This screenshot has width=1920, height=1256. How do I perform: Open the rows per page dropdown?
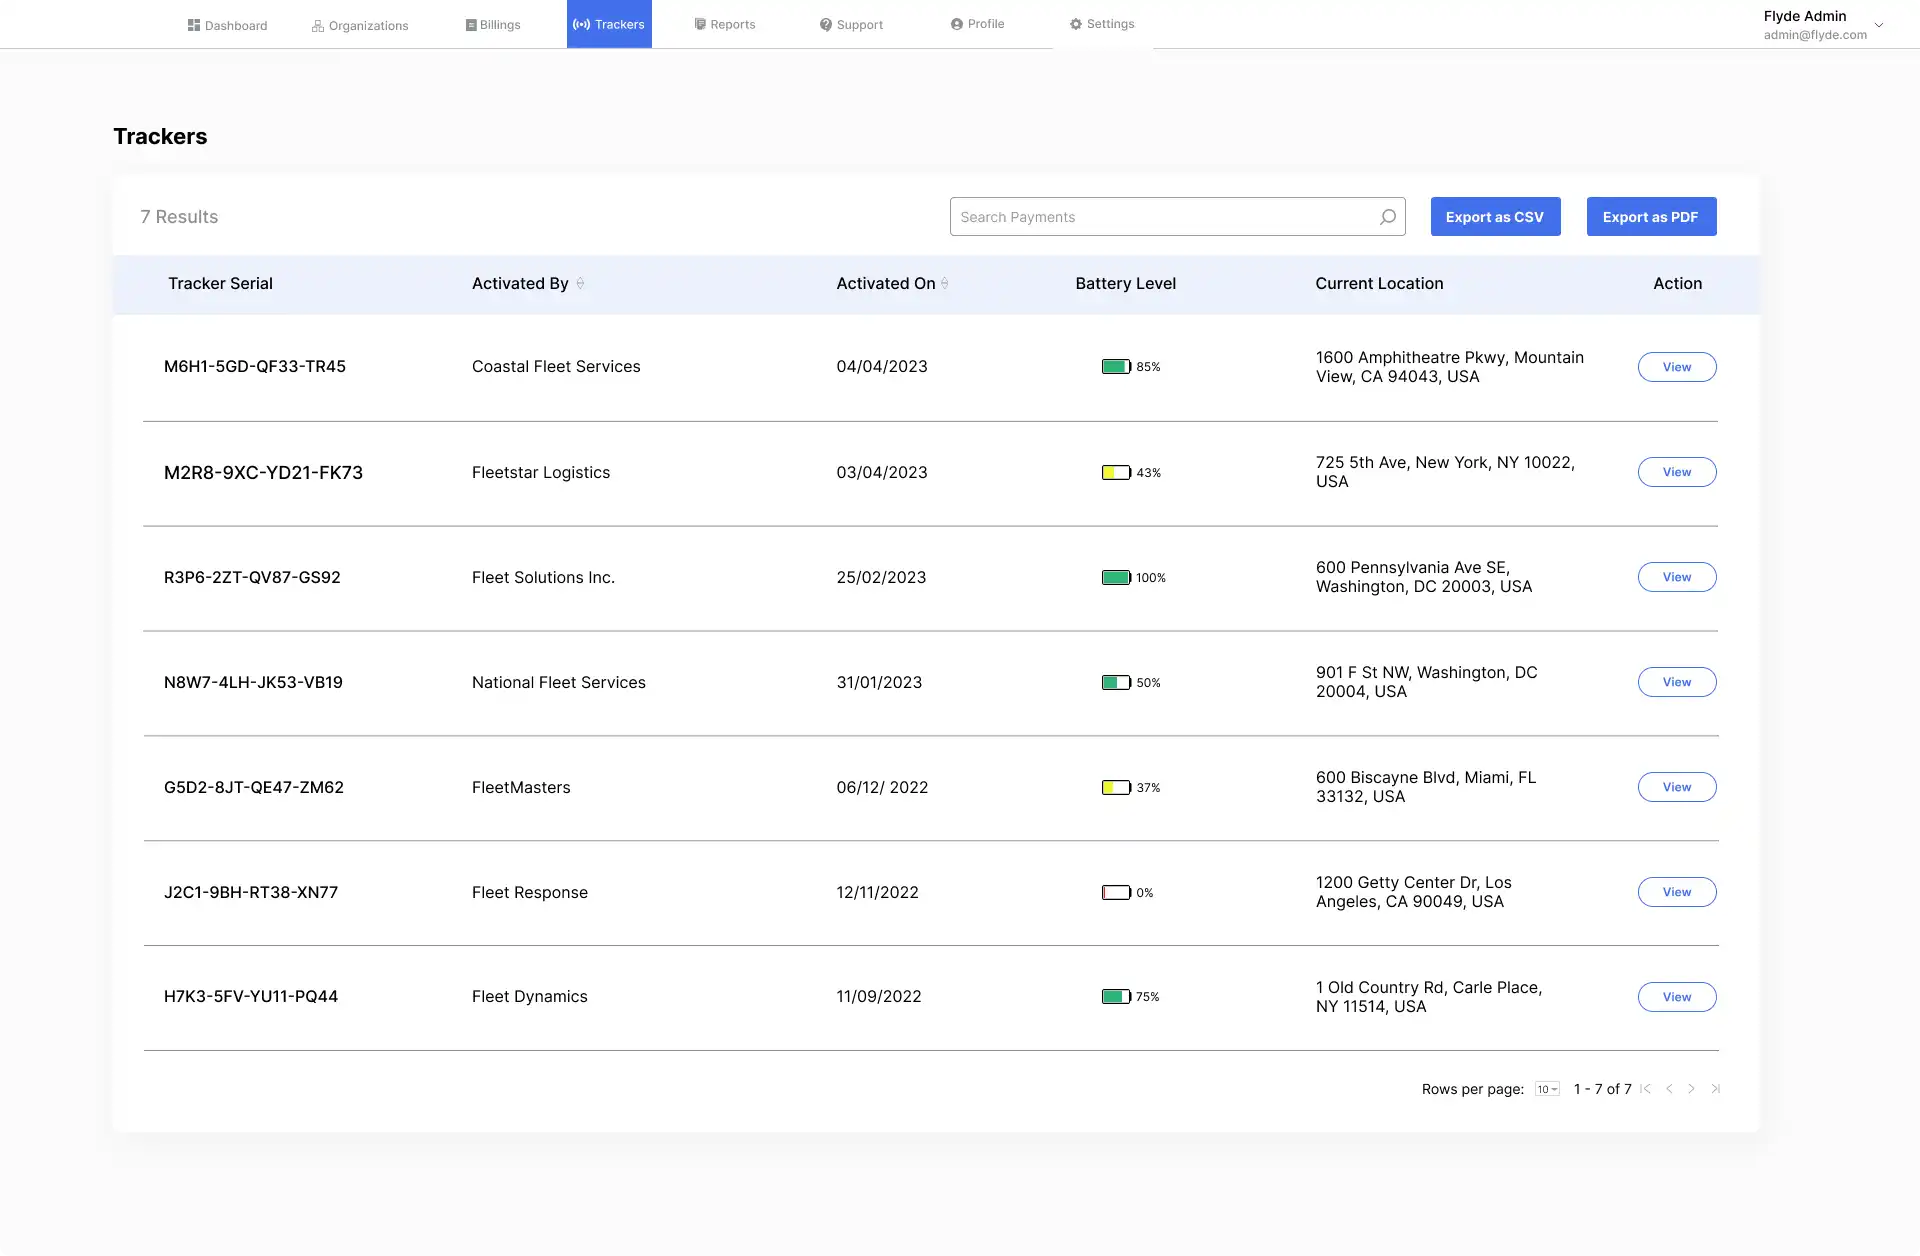(1547, 1089)
